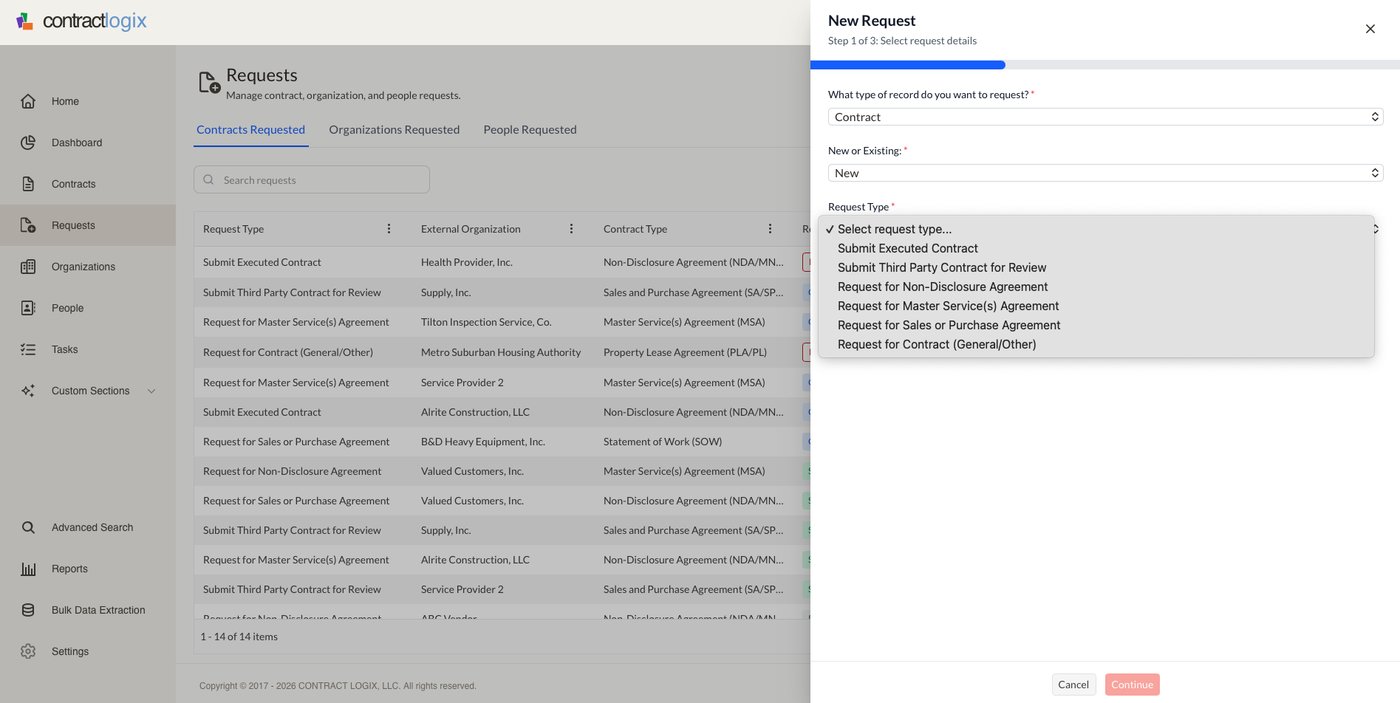Viewport: 1400px width, 703px height.
Task: Select Submit Executed Contract option
Action: click(1095, 248)
